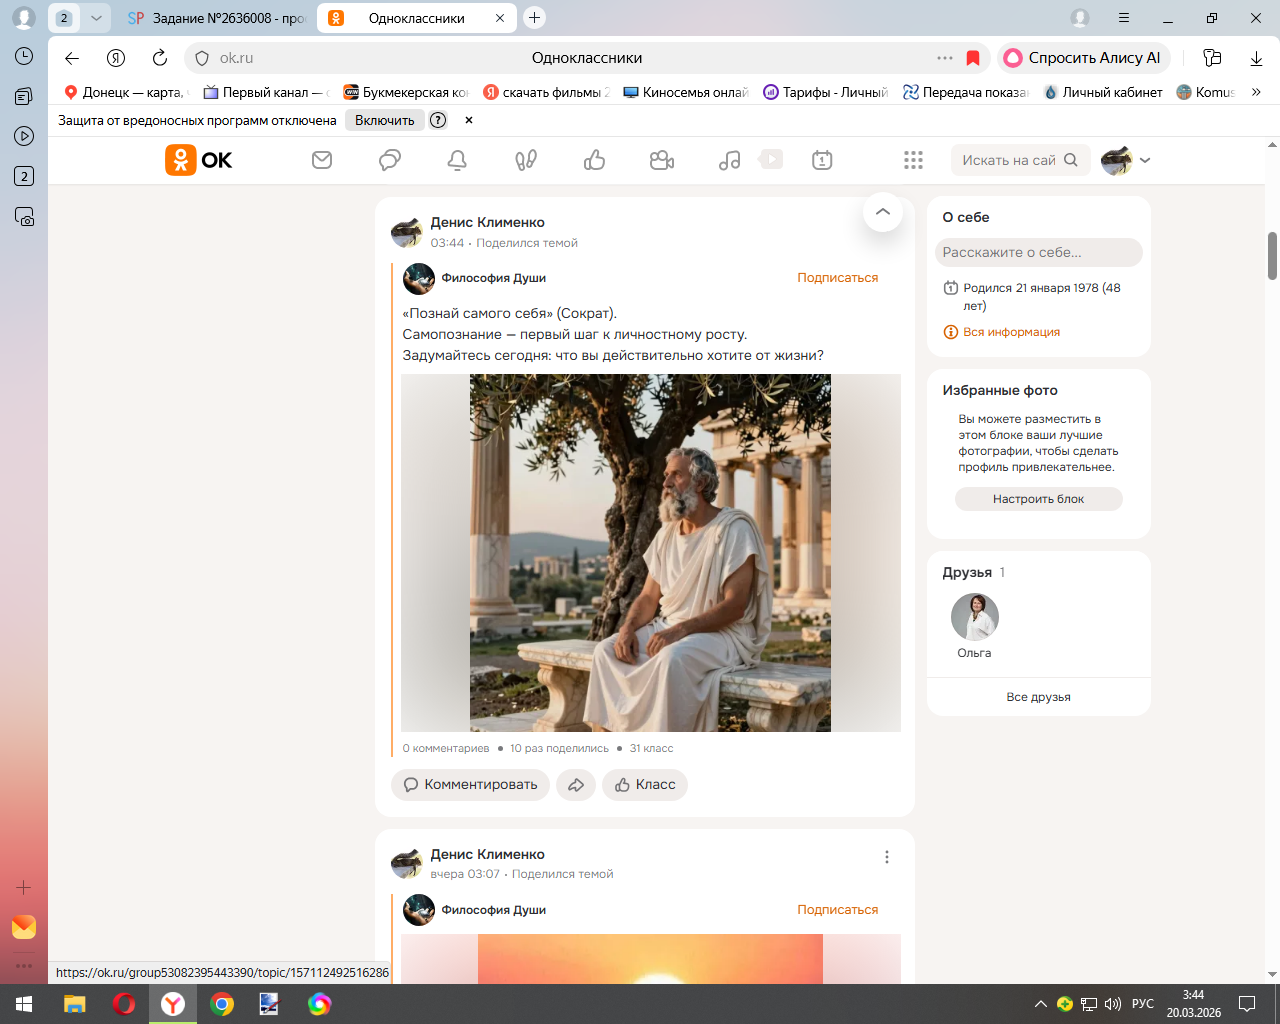Screen dimensions: 1280x1024
Task: Click the share arrow button under post
Action: (x=576, y=785)
